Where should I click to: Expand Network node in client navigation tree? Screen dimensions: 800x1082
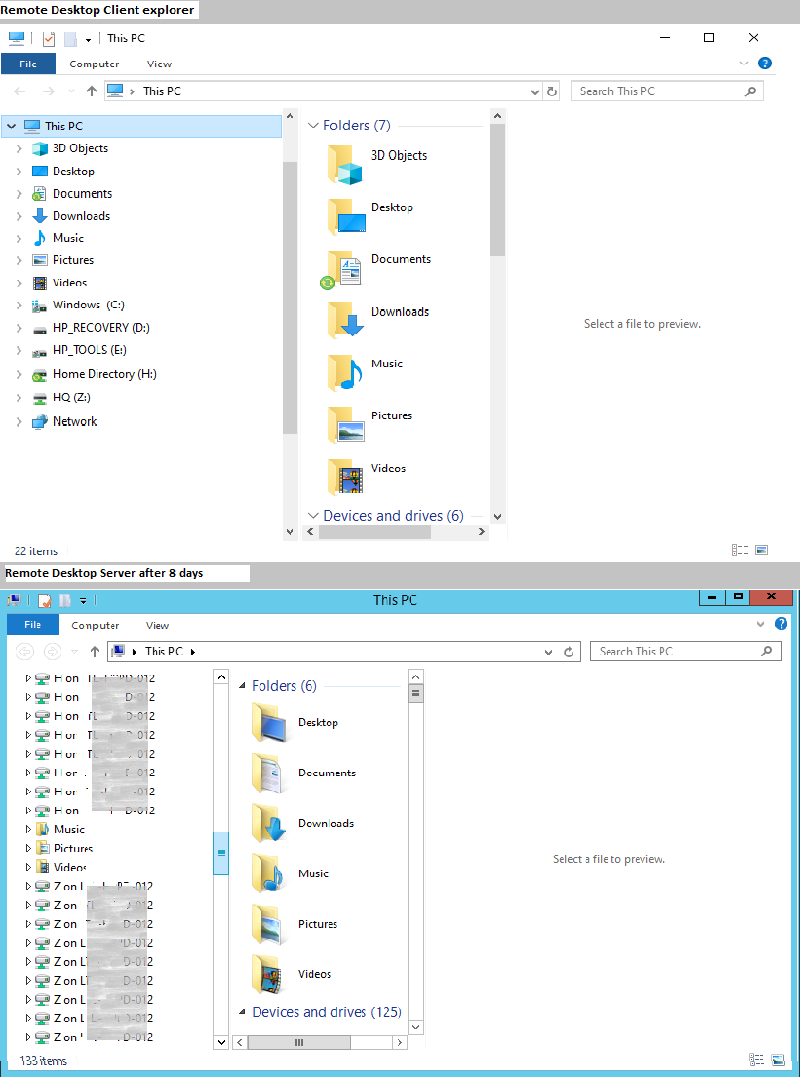(x=19, y=422)
